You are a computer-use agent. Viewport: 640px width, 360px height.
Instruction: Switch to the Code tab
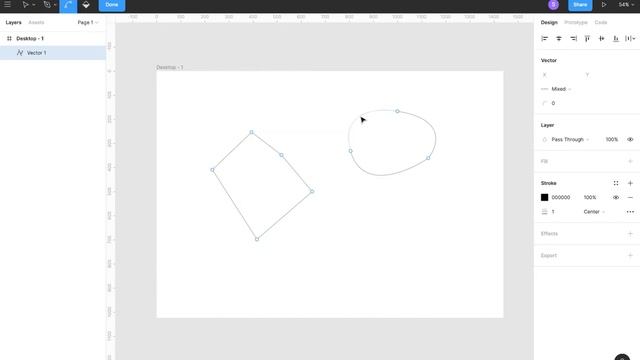click(x=601, y=22)
